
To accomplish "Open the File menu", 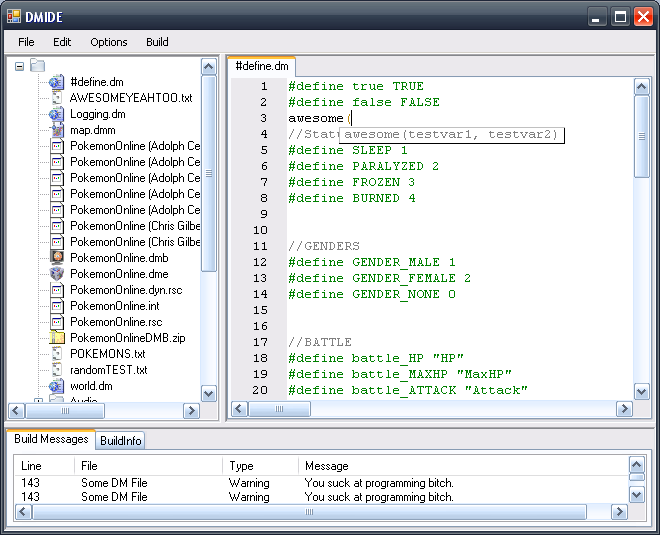I will pos(26,42).
